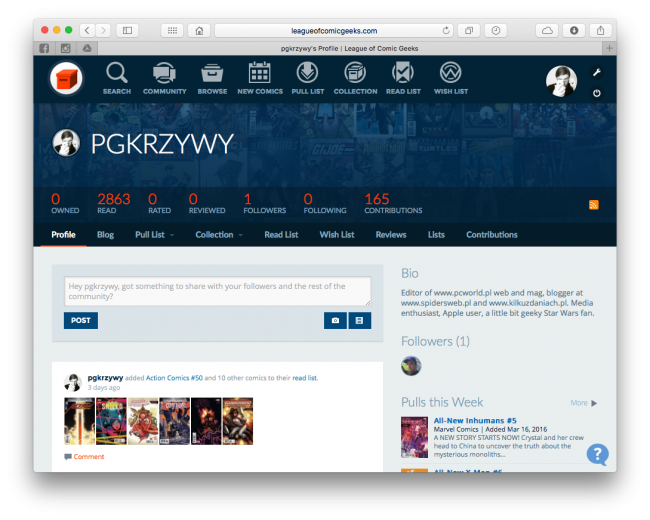The height and width of the screenshot is (520, 650).
Task: Click the 0 Owned stat
Action: tap(65, 203)
